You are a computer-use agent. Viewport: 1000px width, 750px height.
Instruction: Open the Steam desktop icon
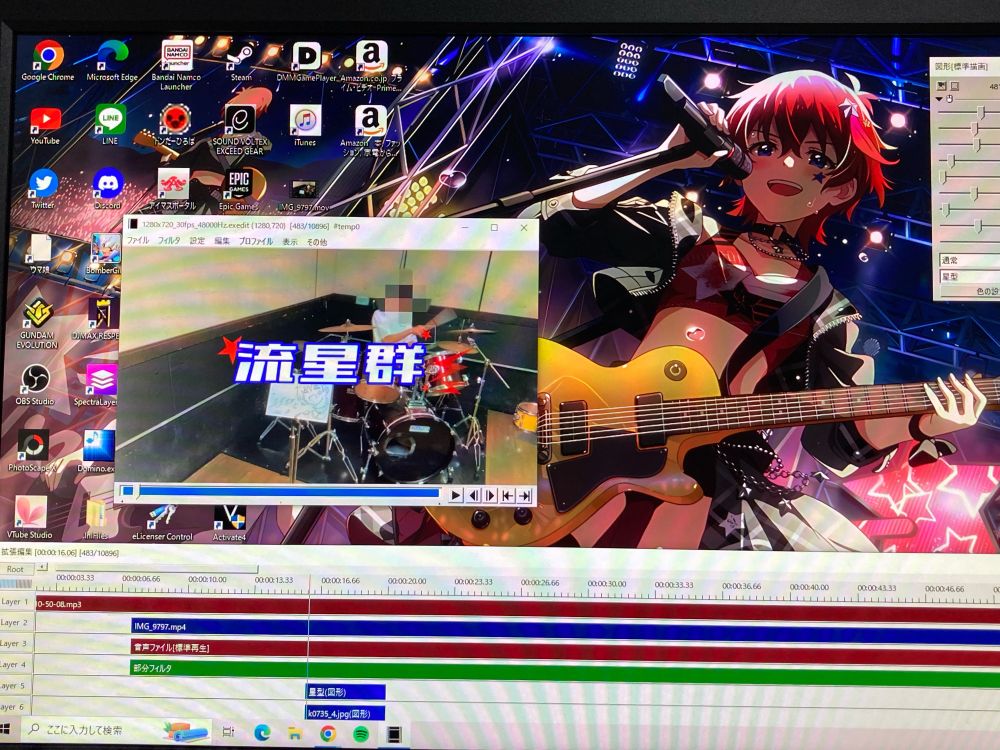click(241, 62)
